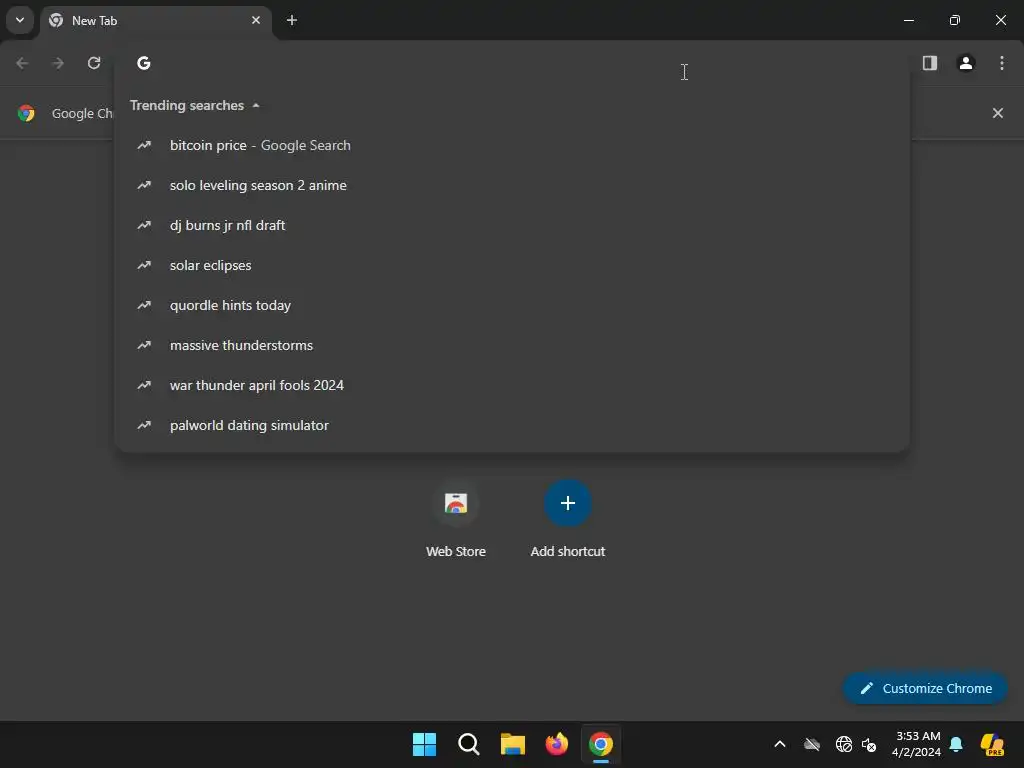Click the OneDrive cloud tray icon
The width and height of the screenshot is (1024, 768).
point(812,744)
